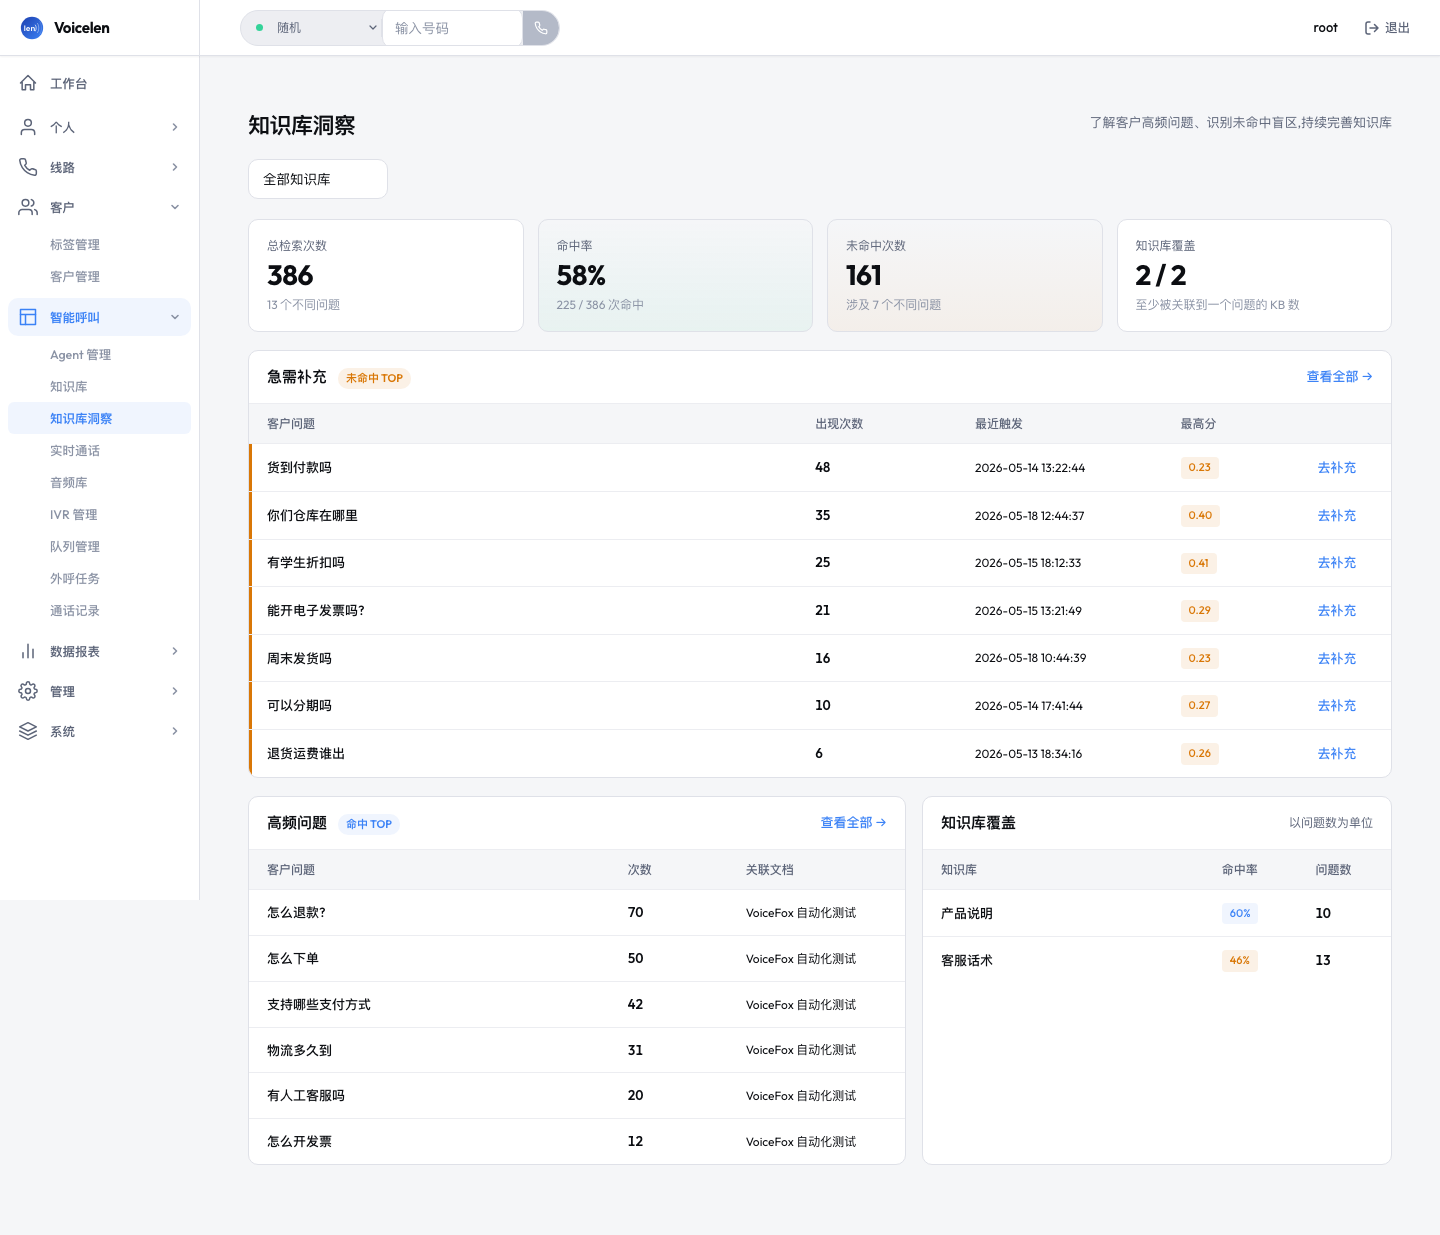Open the 全部知识库 filter dropdown
This screenshot has width=1440, height=1235.
click(318, 179)
